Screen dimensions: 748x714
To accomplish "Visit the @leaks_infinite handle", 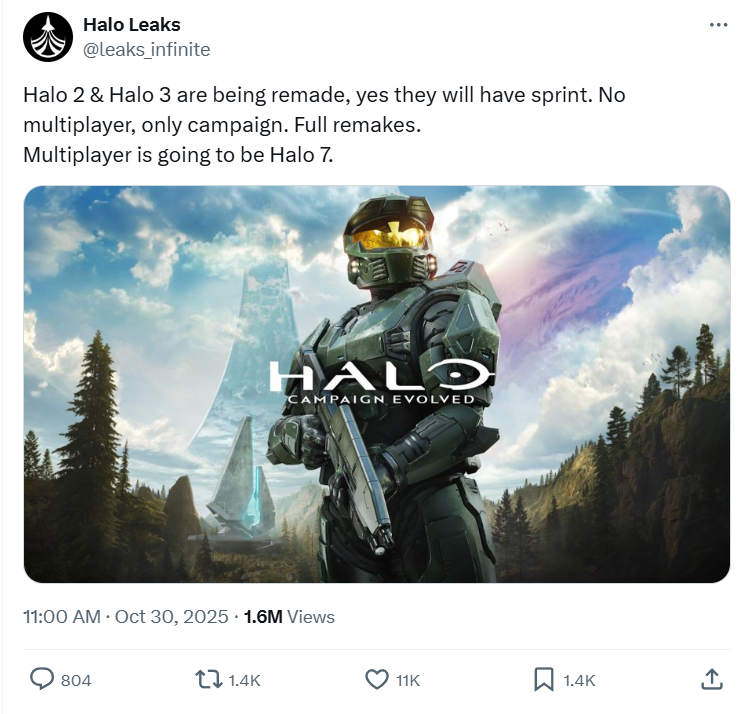I will 146,50.
